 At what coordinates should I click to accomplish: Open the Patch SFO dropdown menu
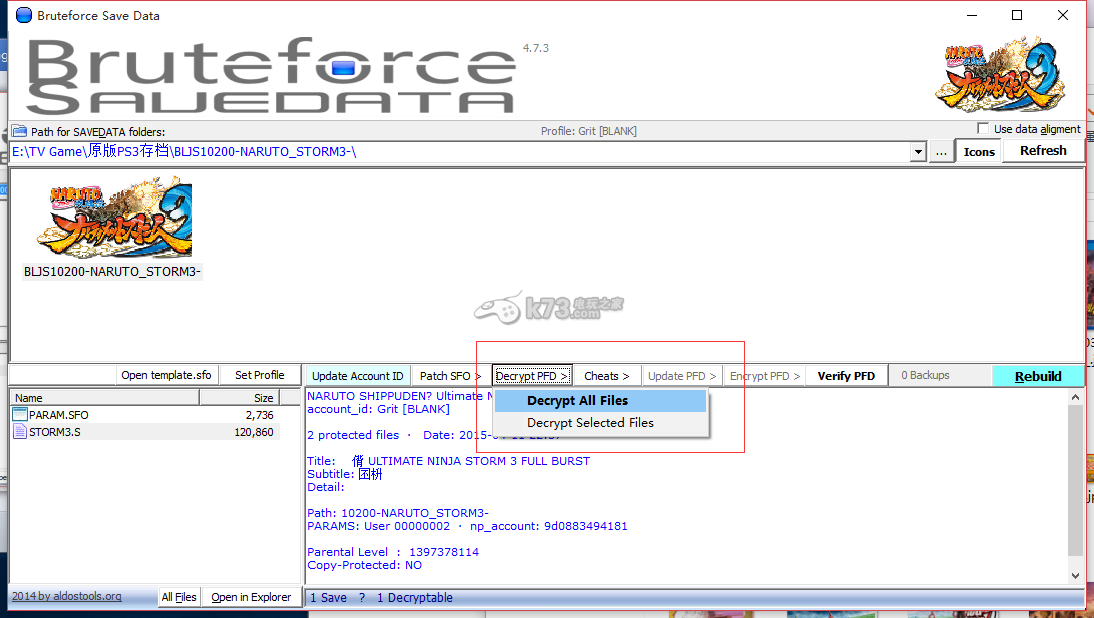point(450,376)
